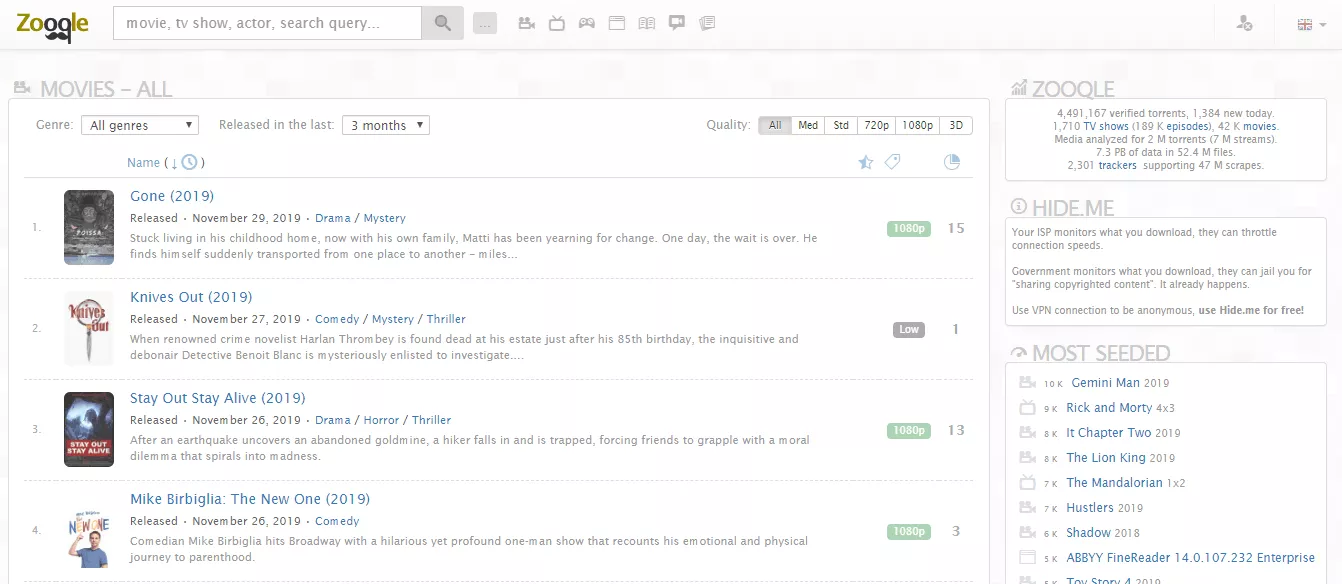Open Gemini Man in Most Seeded
This screenshot has width=1342, height=584.
(1105, 383)
